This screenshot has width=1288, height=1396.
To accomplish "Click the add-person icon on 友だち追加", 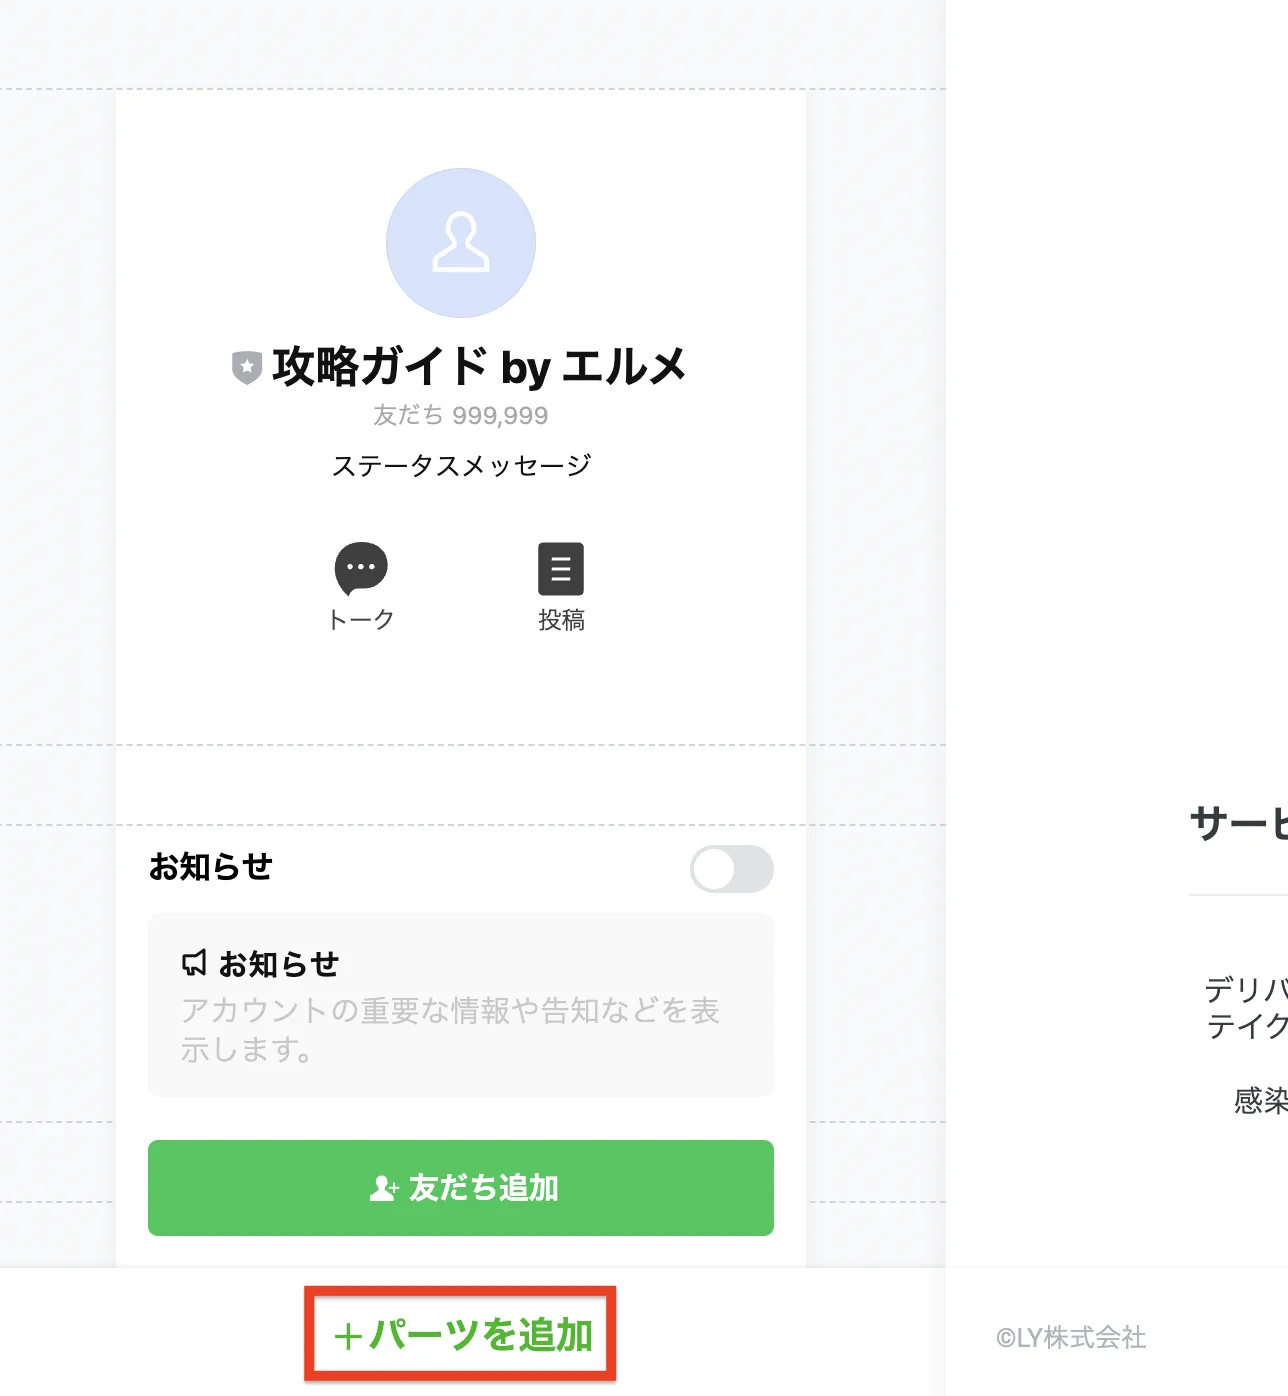I will click(383, 1188).
